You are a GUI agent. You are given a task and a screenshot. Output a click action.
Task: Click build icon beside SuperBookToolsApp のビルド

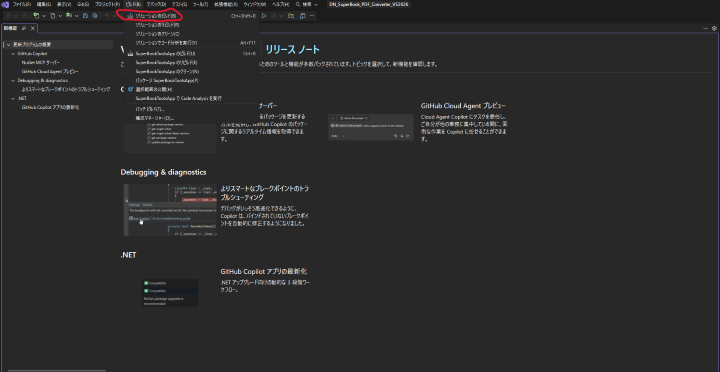tap(130, 53)
